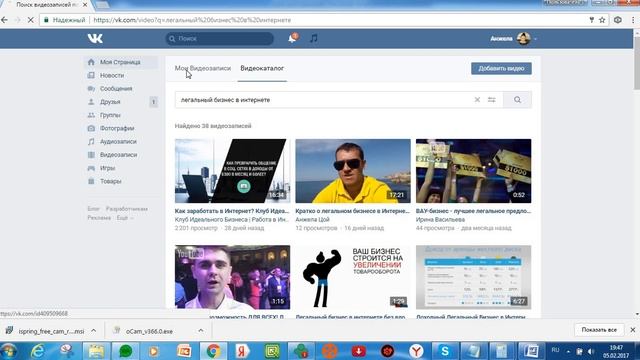Viewport: 640px width, 360px height.
Task: Open YouTube video thumbnail lasting 1:15
Action: click(232, 277)
